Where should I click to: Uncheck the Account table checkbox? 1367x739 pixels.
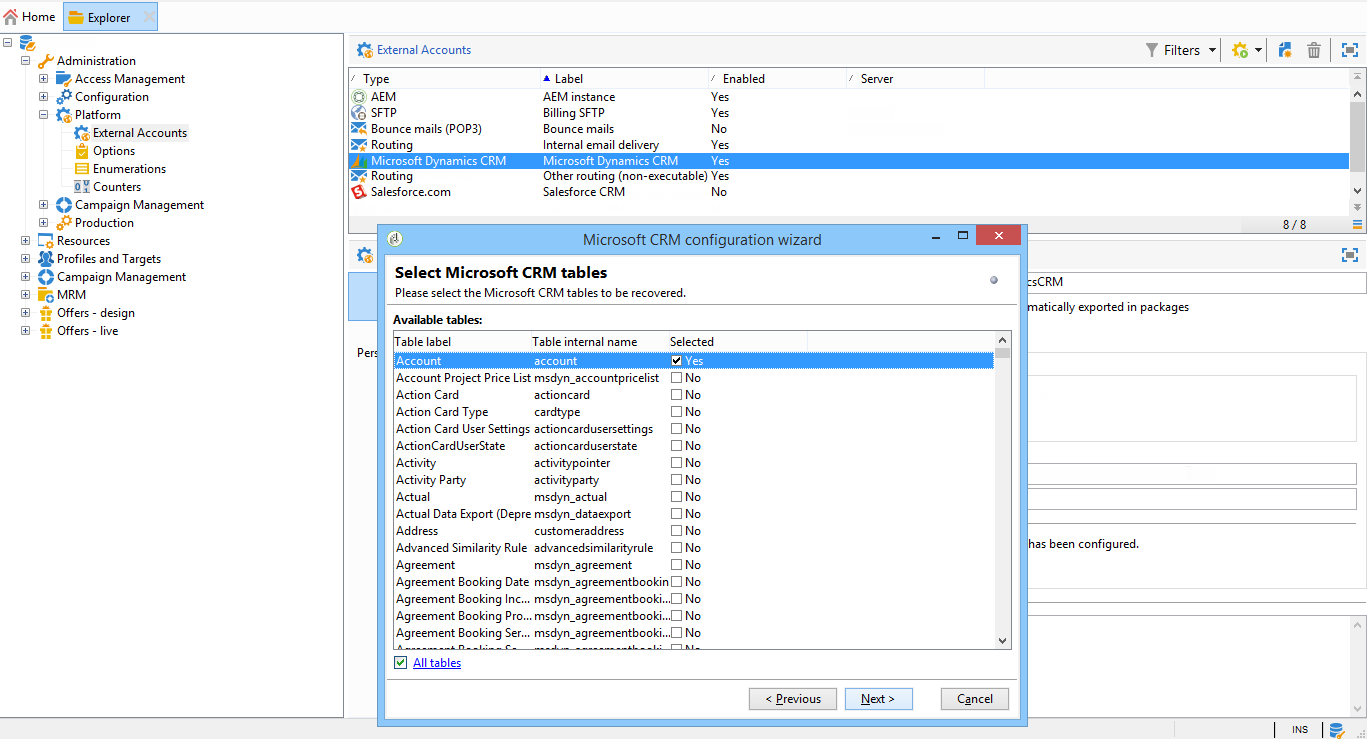677,361
